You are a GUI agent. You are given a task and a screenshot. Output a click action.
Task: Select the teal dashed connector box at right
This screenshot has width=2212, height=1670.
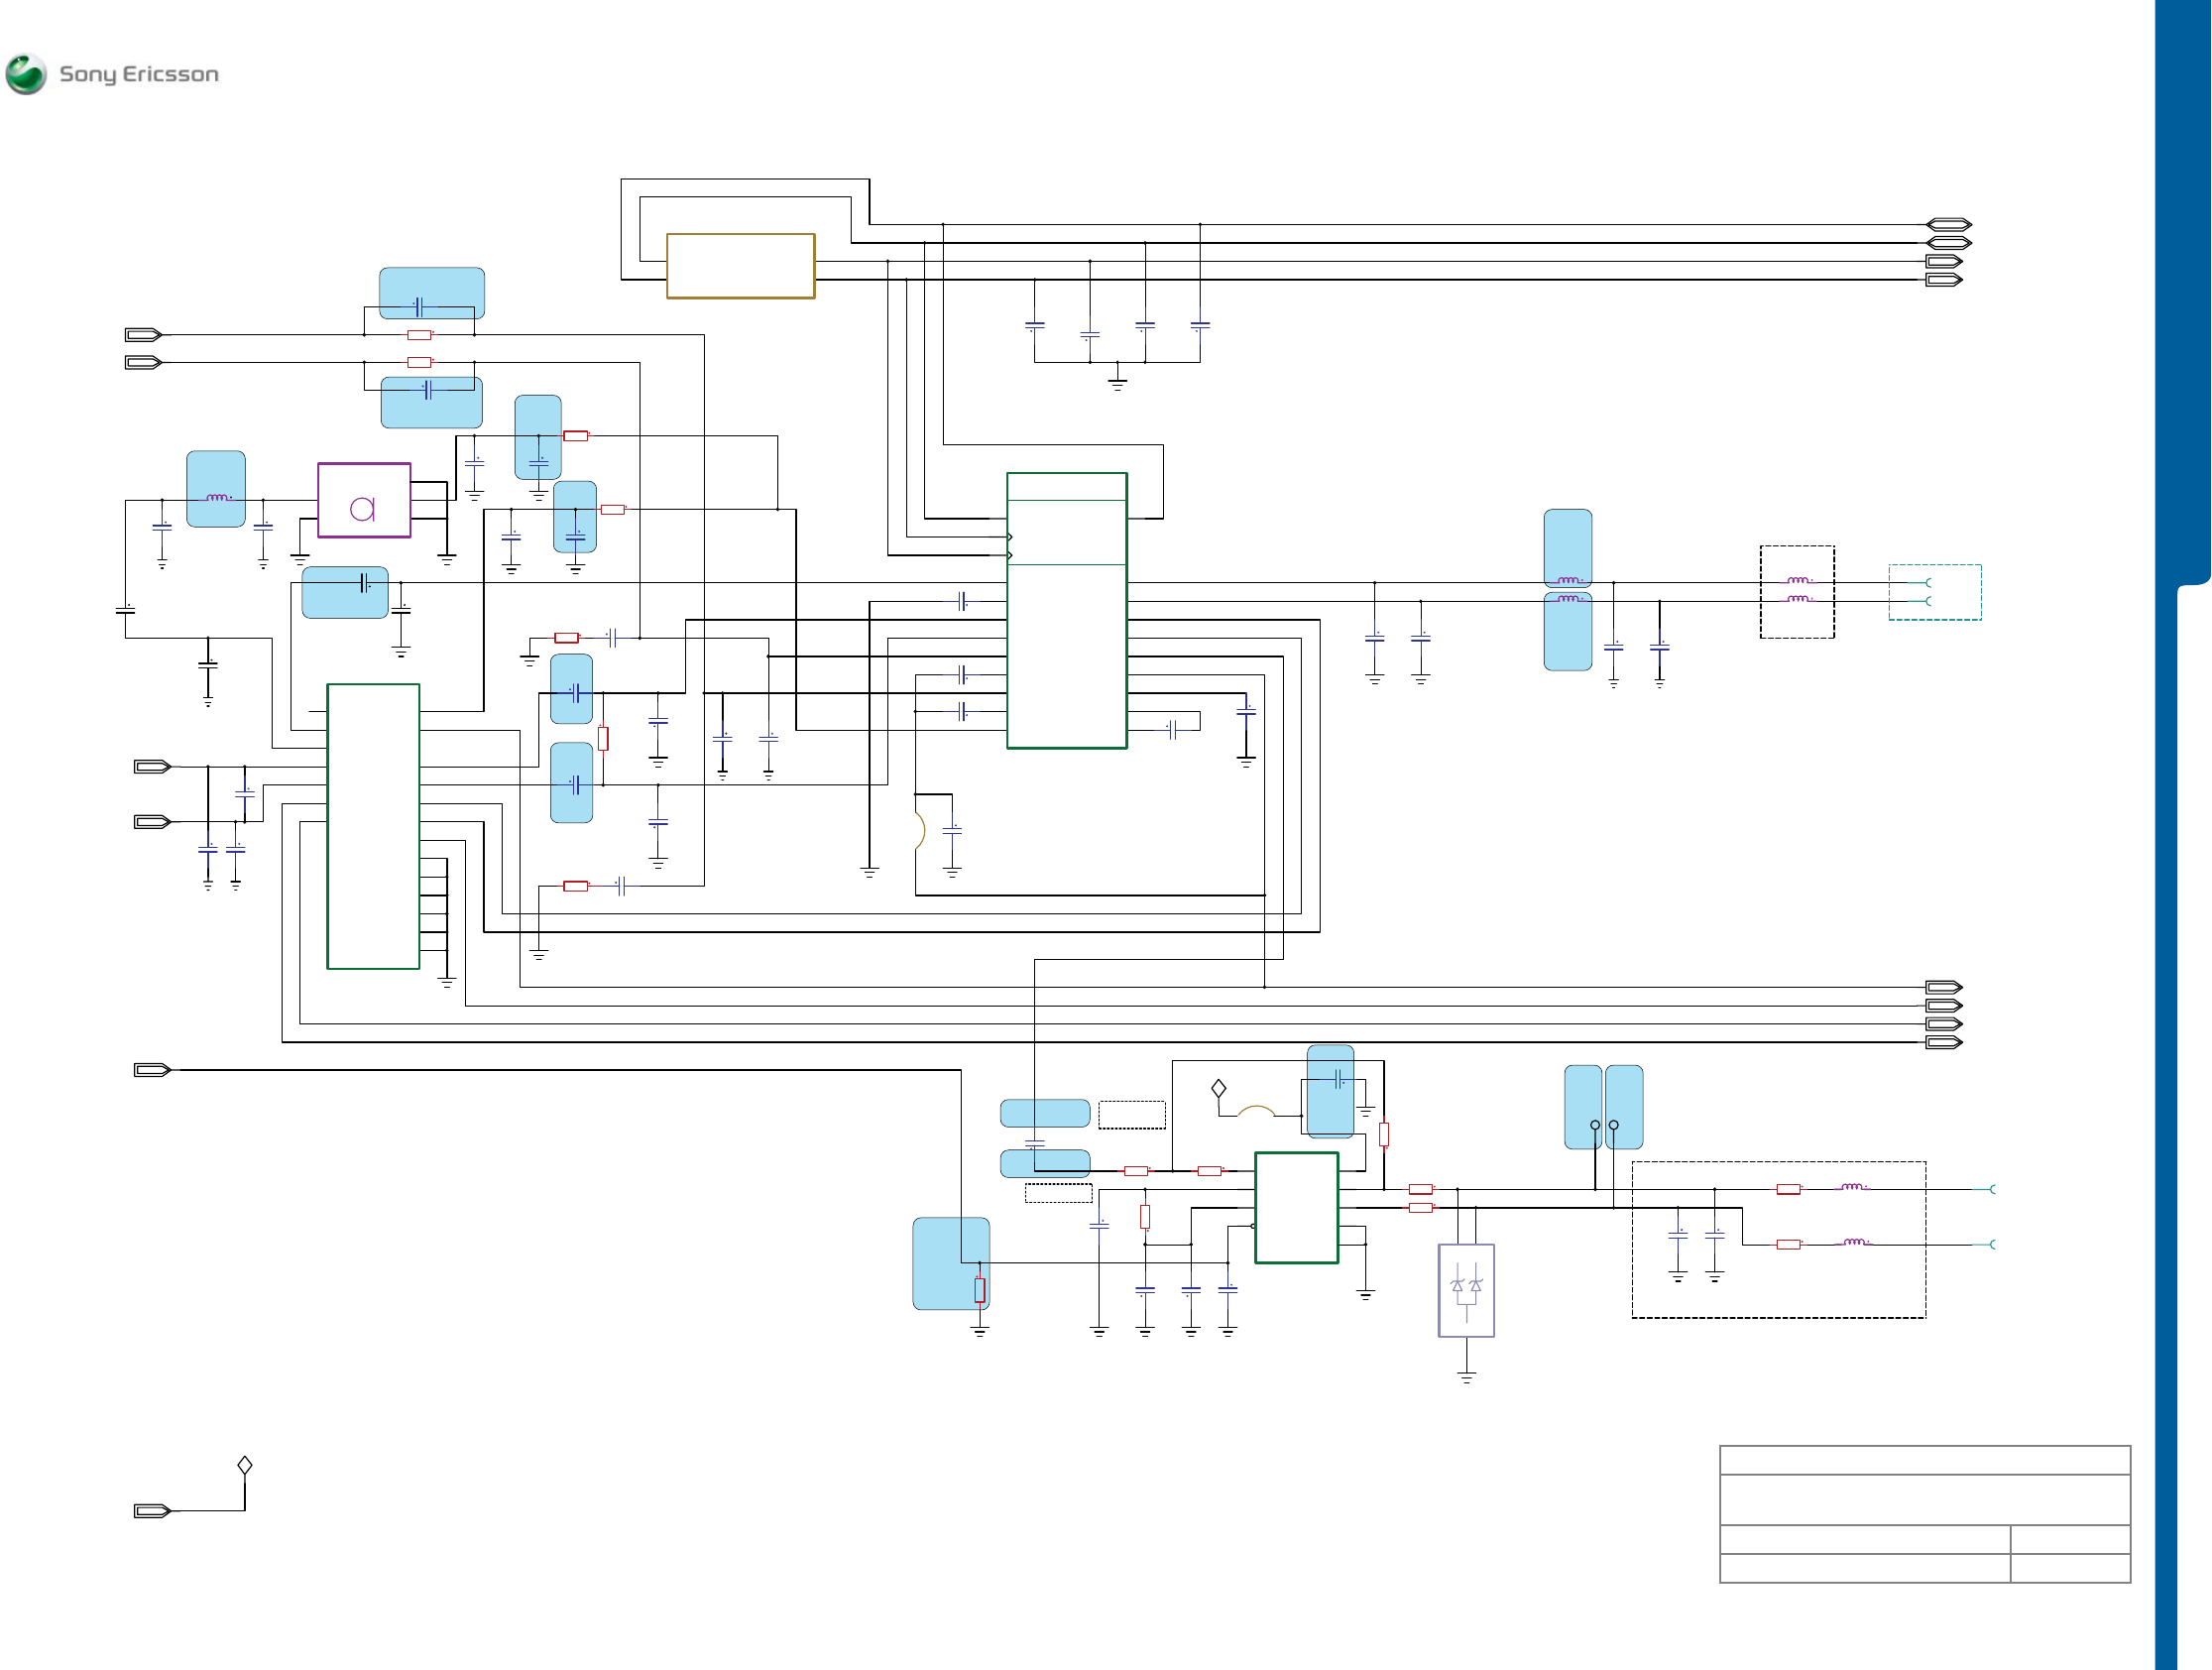click(x=1934, y=592)
